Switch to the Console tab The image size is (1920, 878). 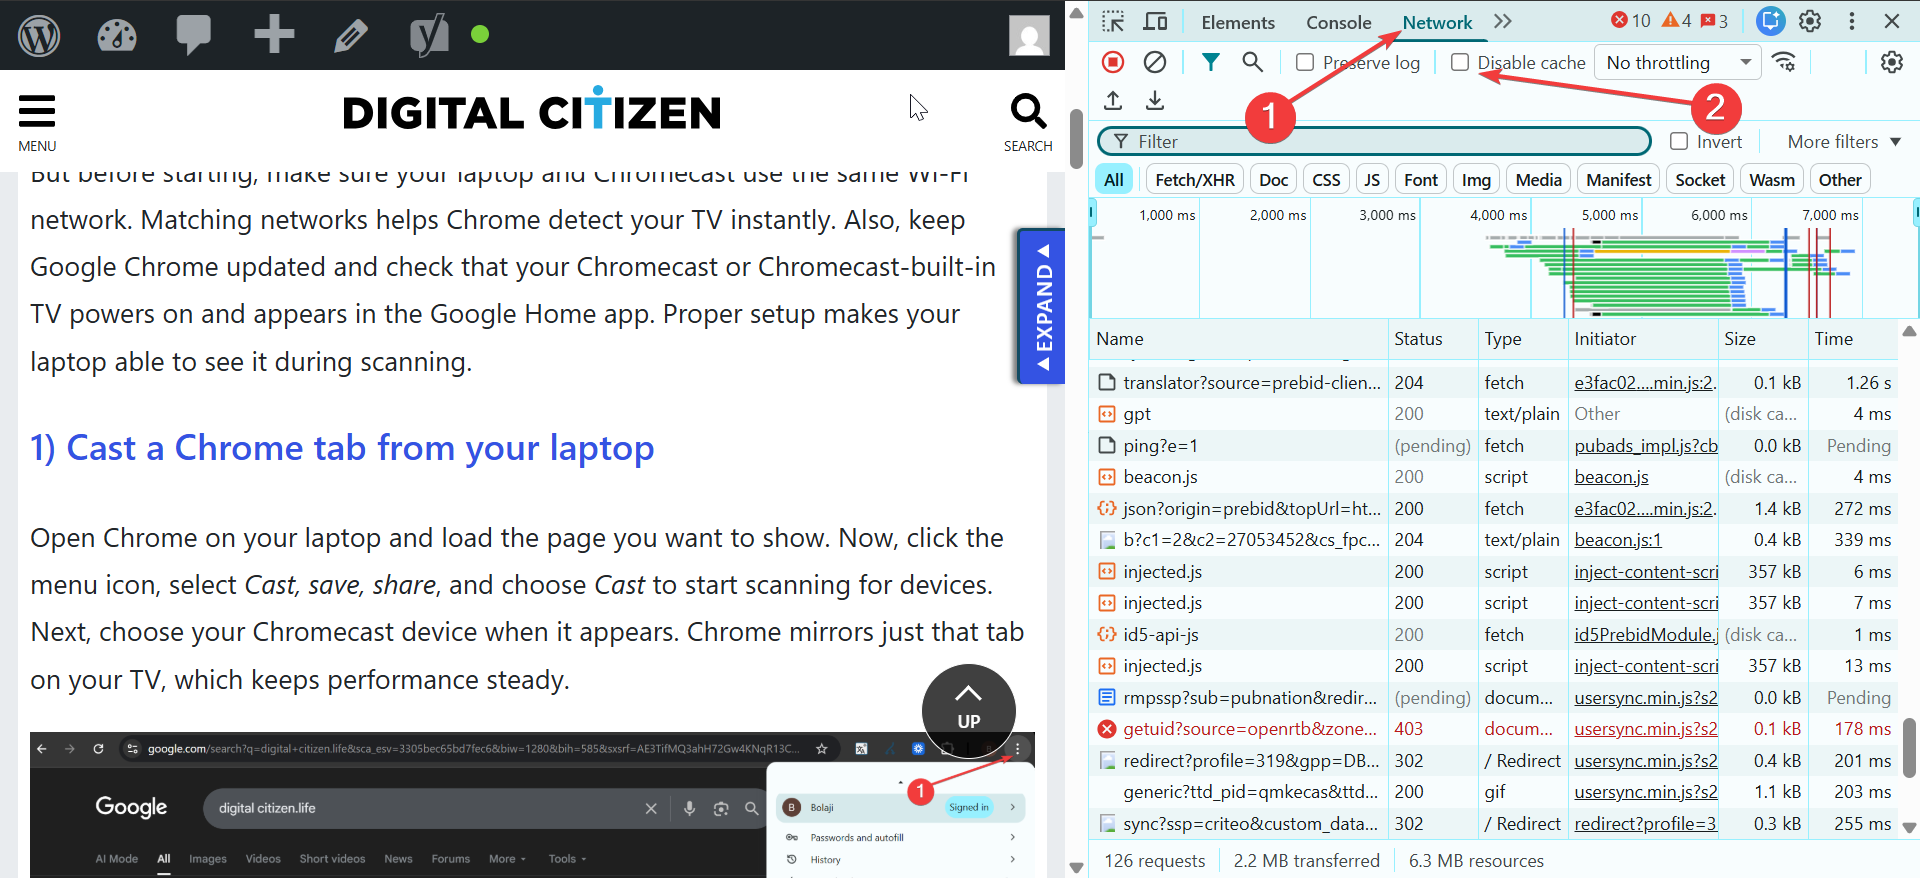click(1338, 22)
